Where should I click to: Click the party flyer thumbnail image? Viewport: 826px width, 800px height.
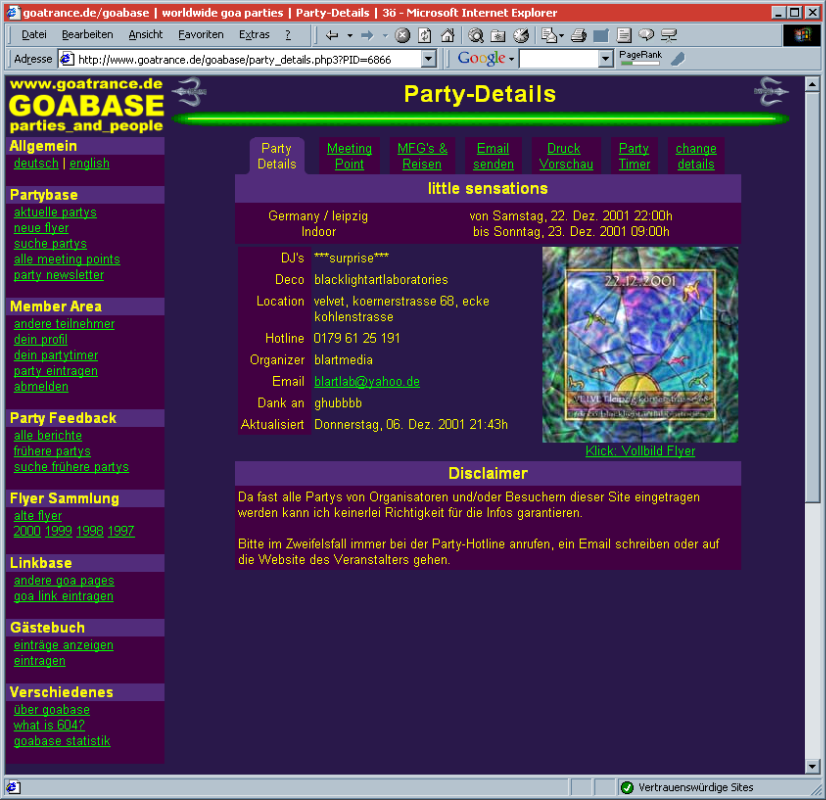pos(640,345)
